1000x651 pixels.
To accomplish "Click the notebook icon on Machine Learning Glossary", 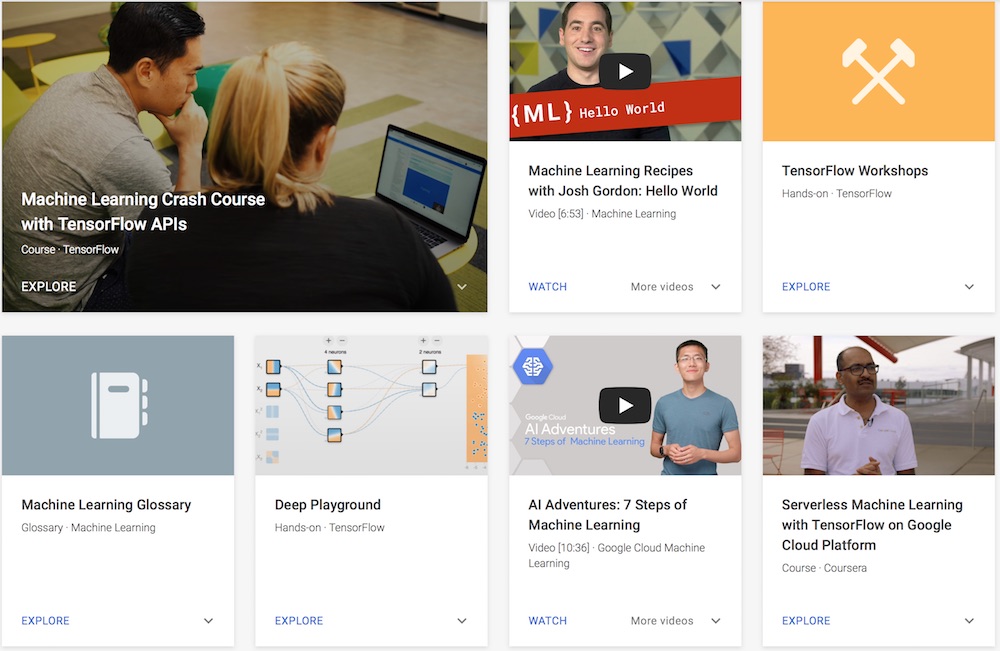I will pyautogui.click(x=118, y=404).
